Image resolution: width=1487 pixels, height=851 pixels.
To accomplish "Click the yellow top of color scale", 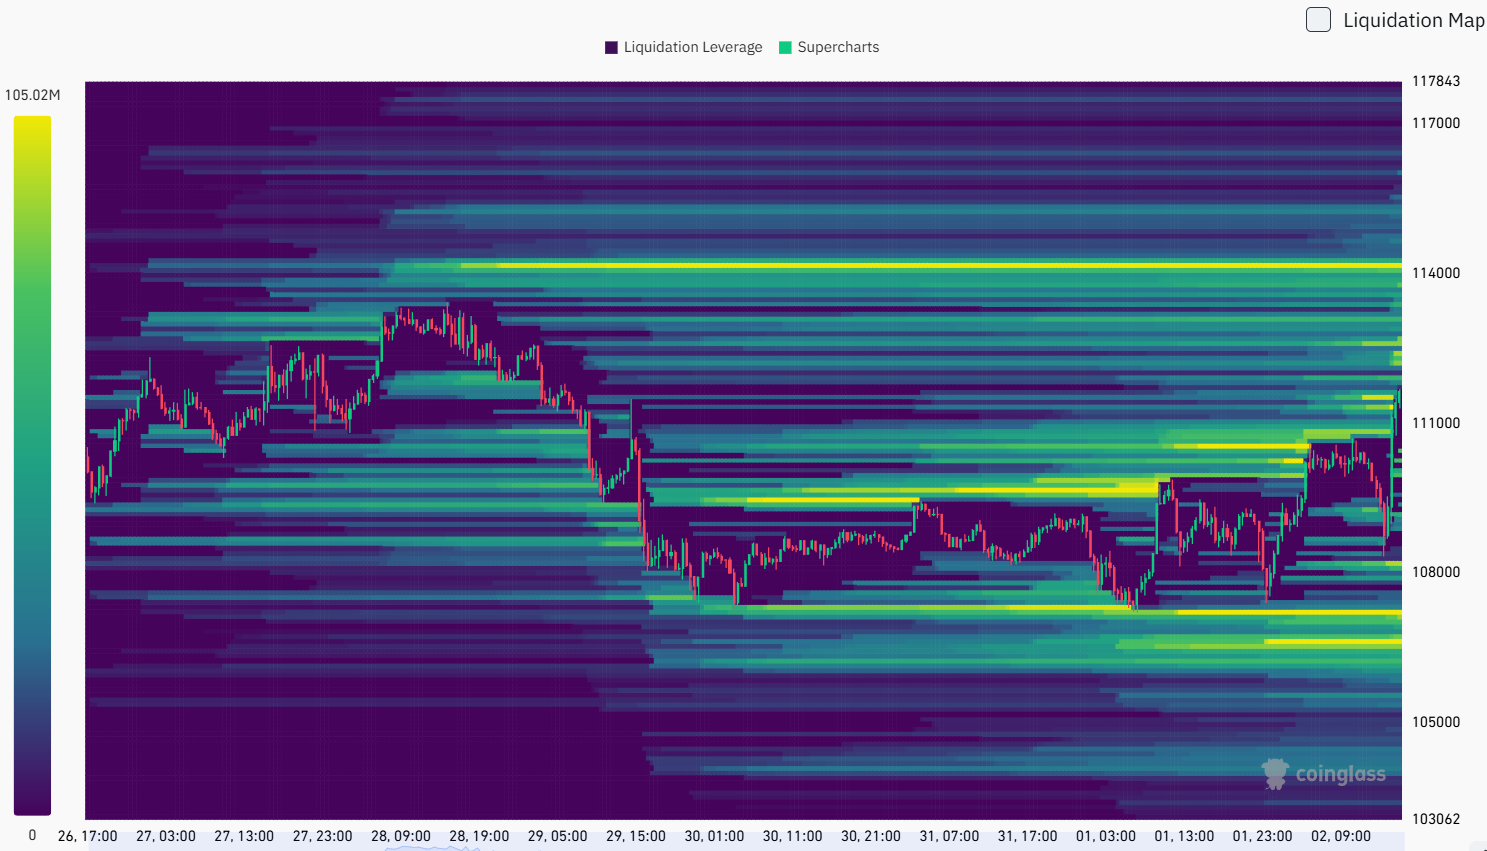I will 32,125.
